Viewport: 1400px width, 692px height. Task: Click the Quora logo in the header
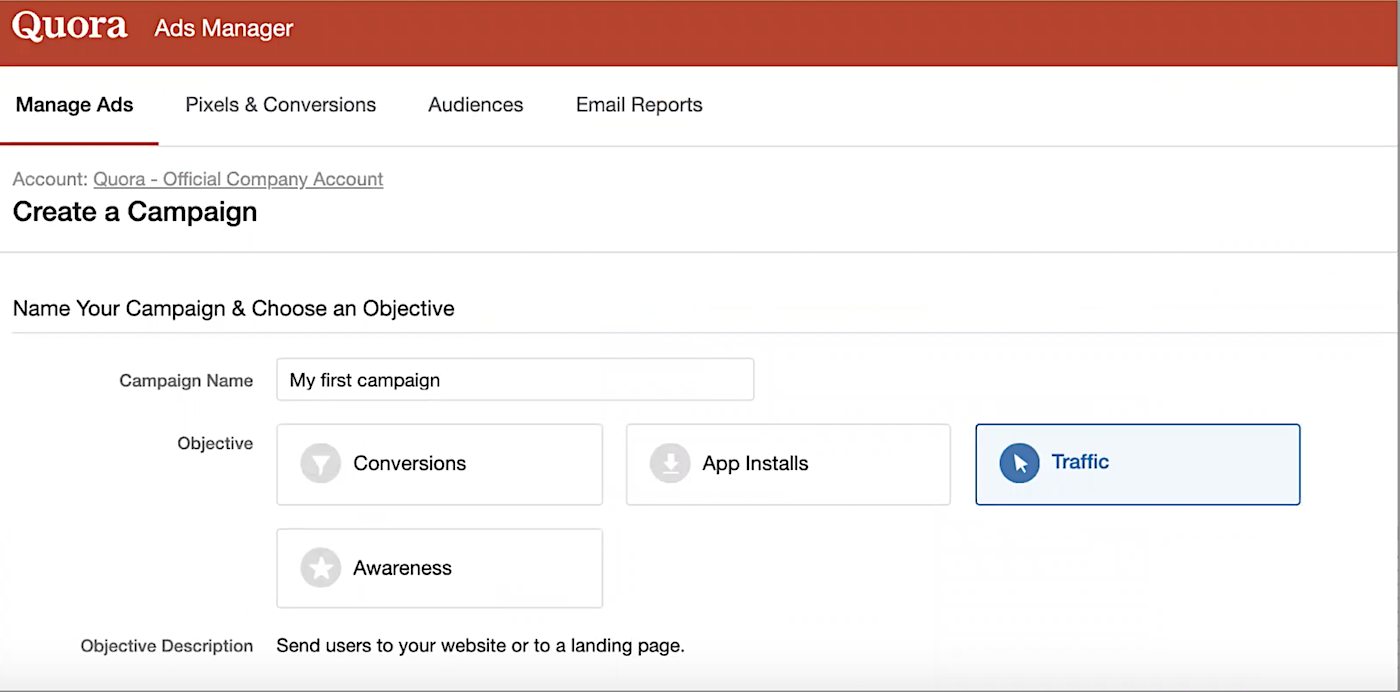[70, 27]
